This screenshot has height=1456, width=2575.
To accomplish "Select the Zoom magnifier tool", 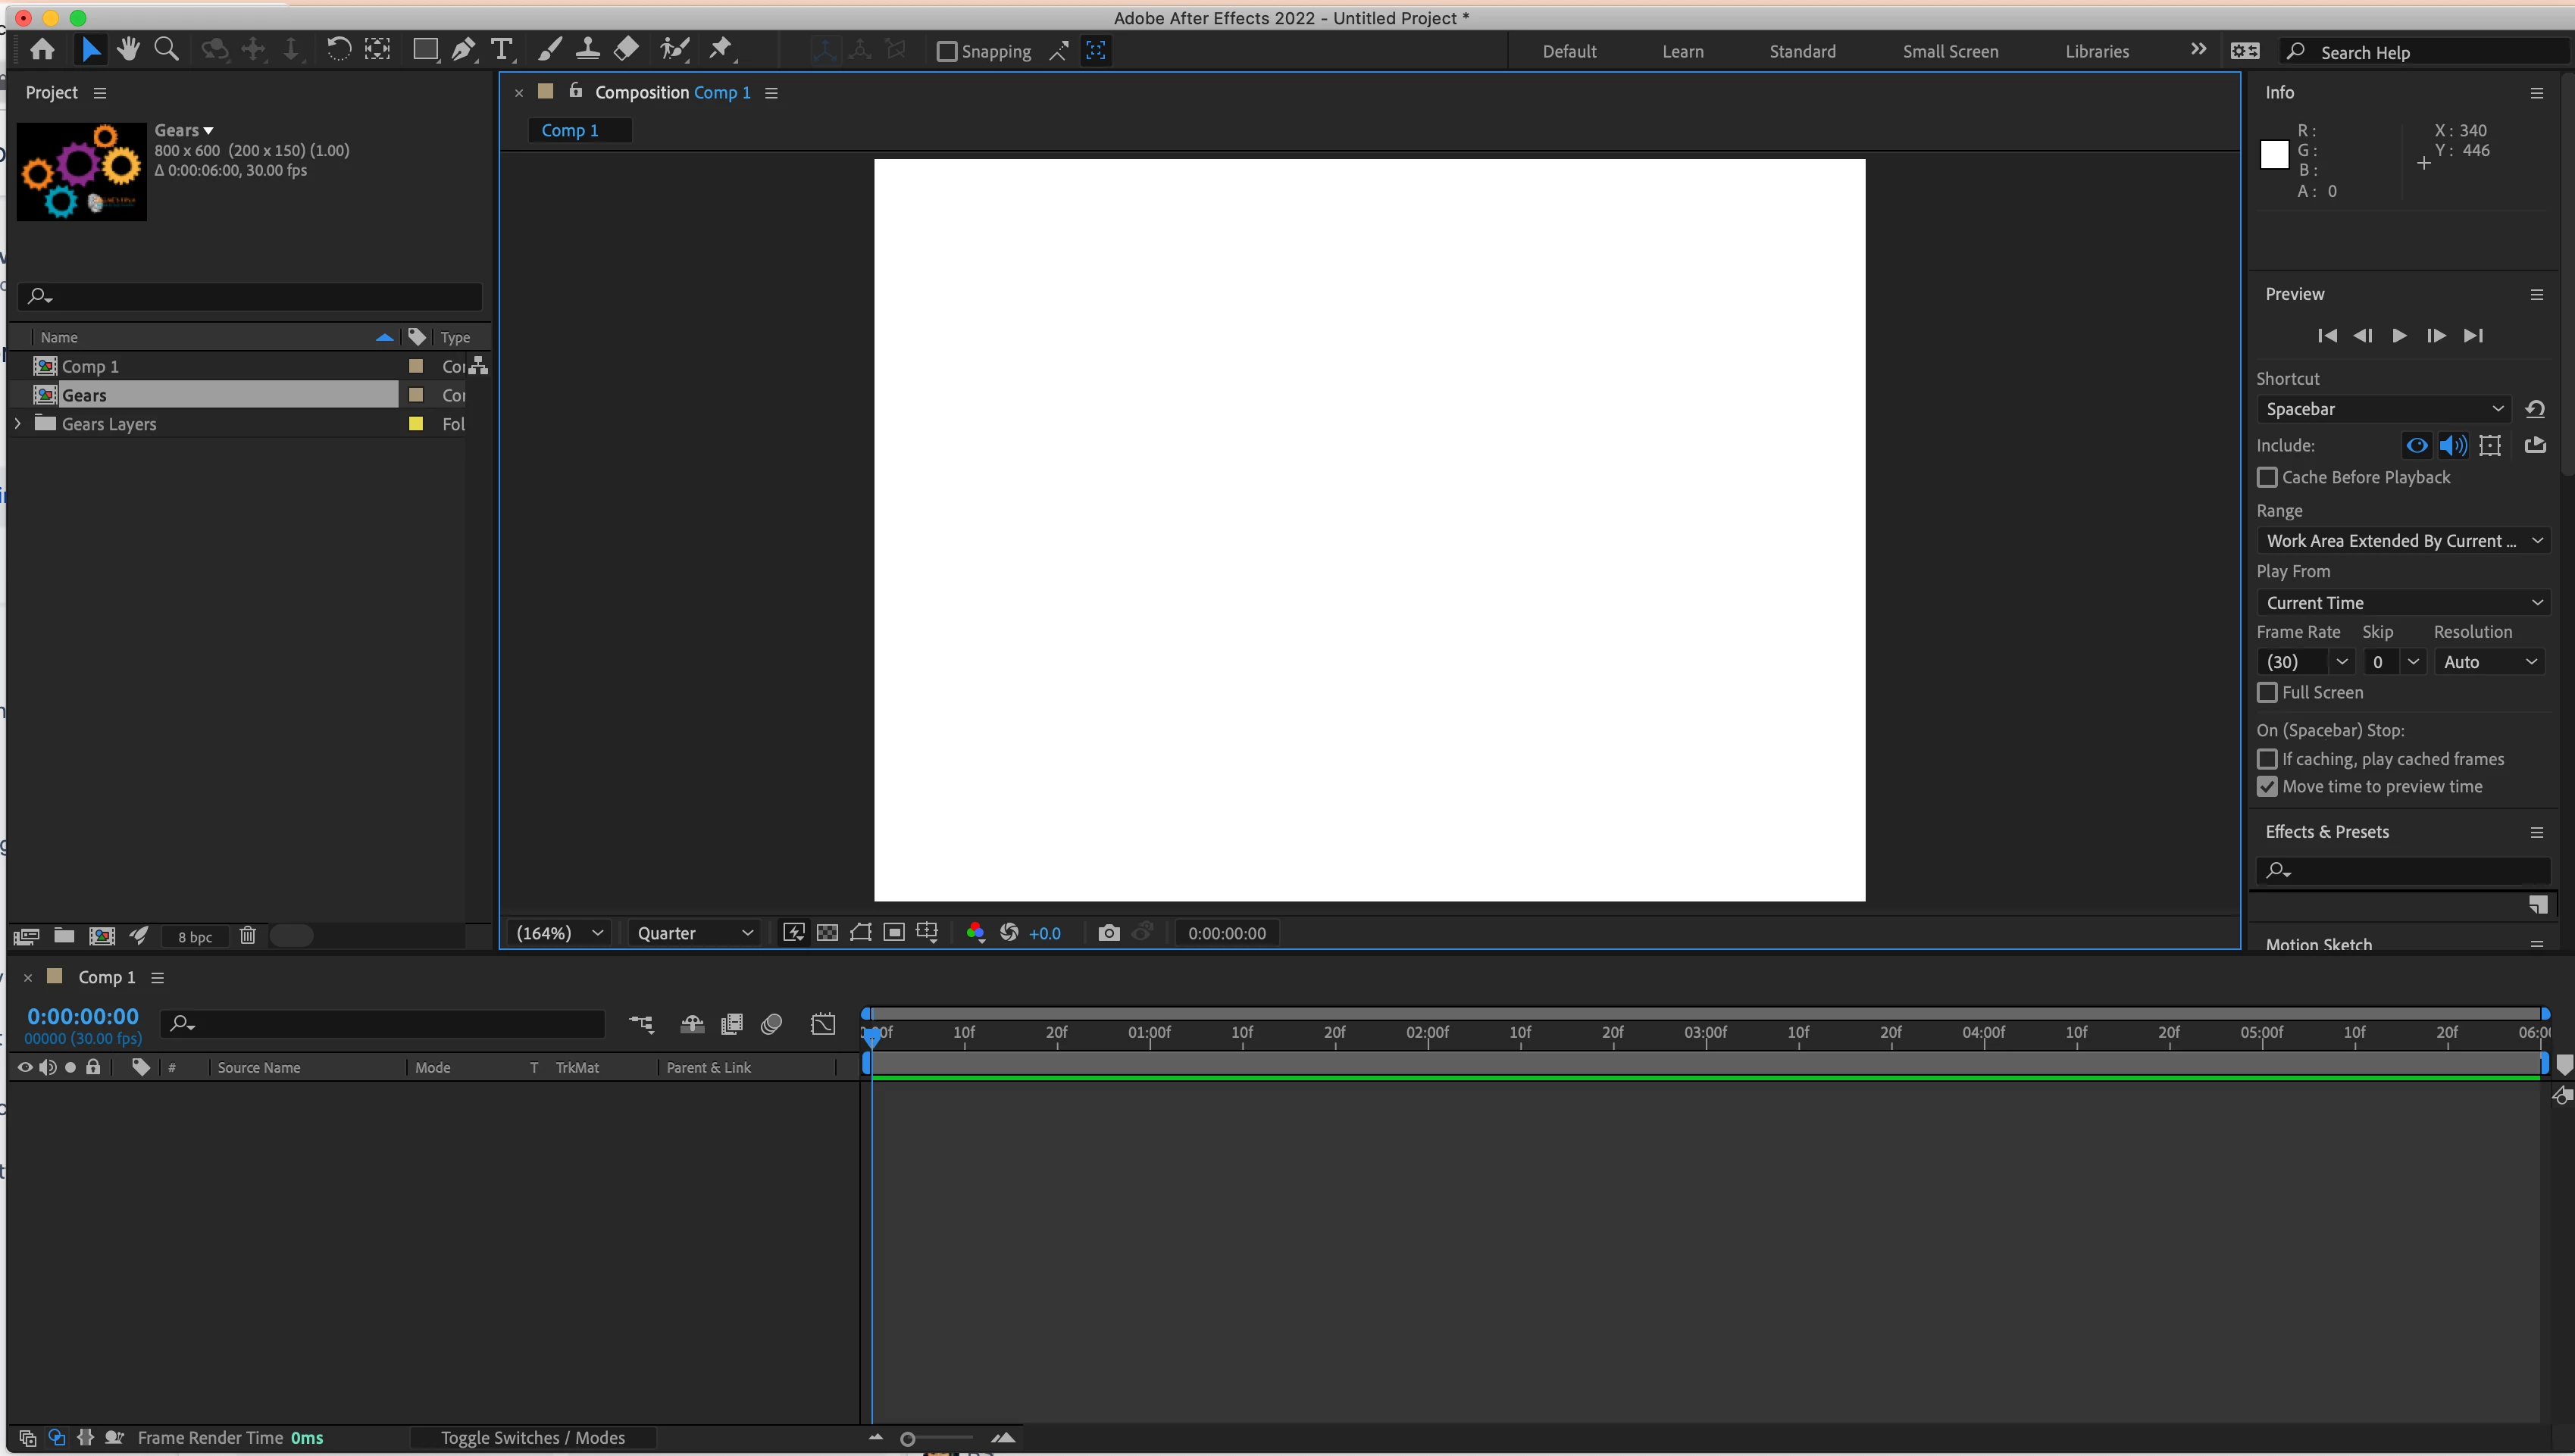I will point(166,49).
